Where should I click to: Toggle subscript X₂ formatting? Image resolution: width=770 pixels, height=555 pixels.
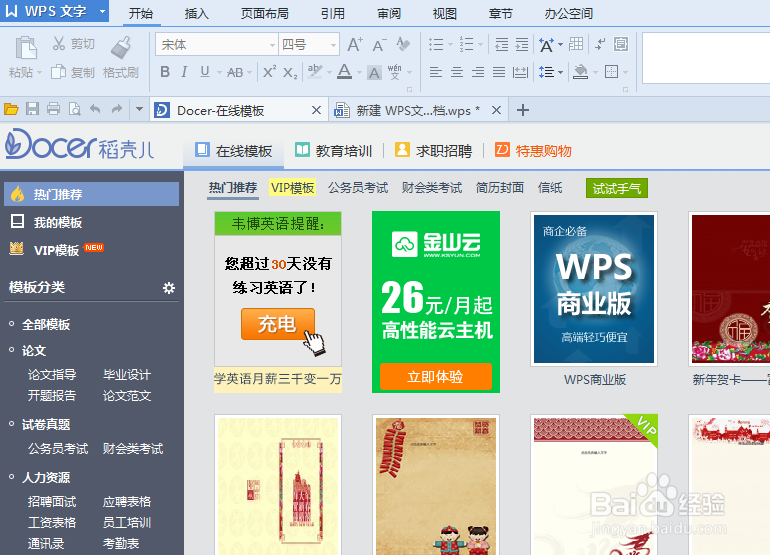click(290, 73)
